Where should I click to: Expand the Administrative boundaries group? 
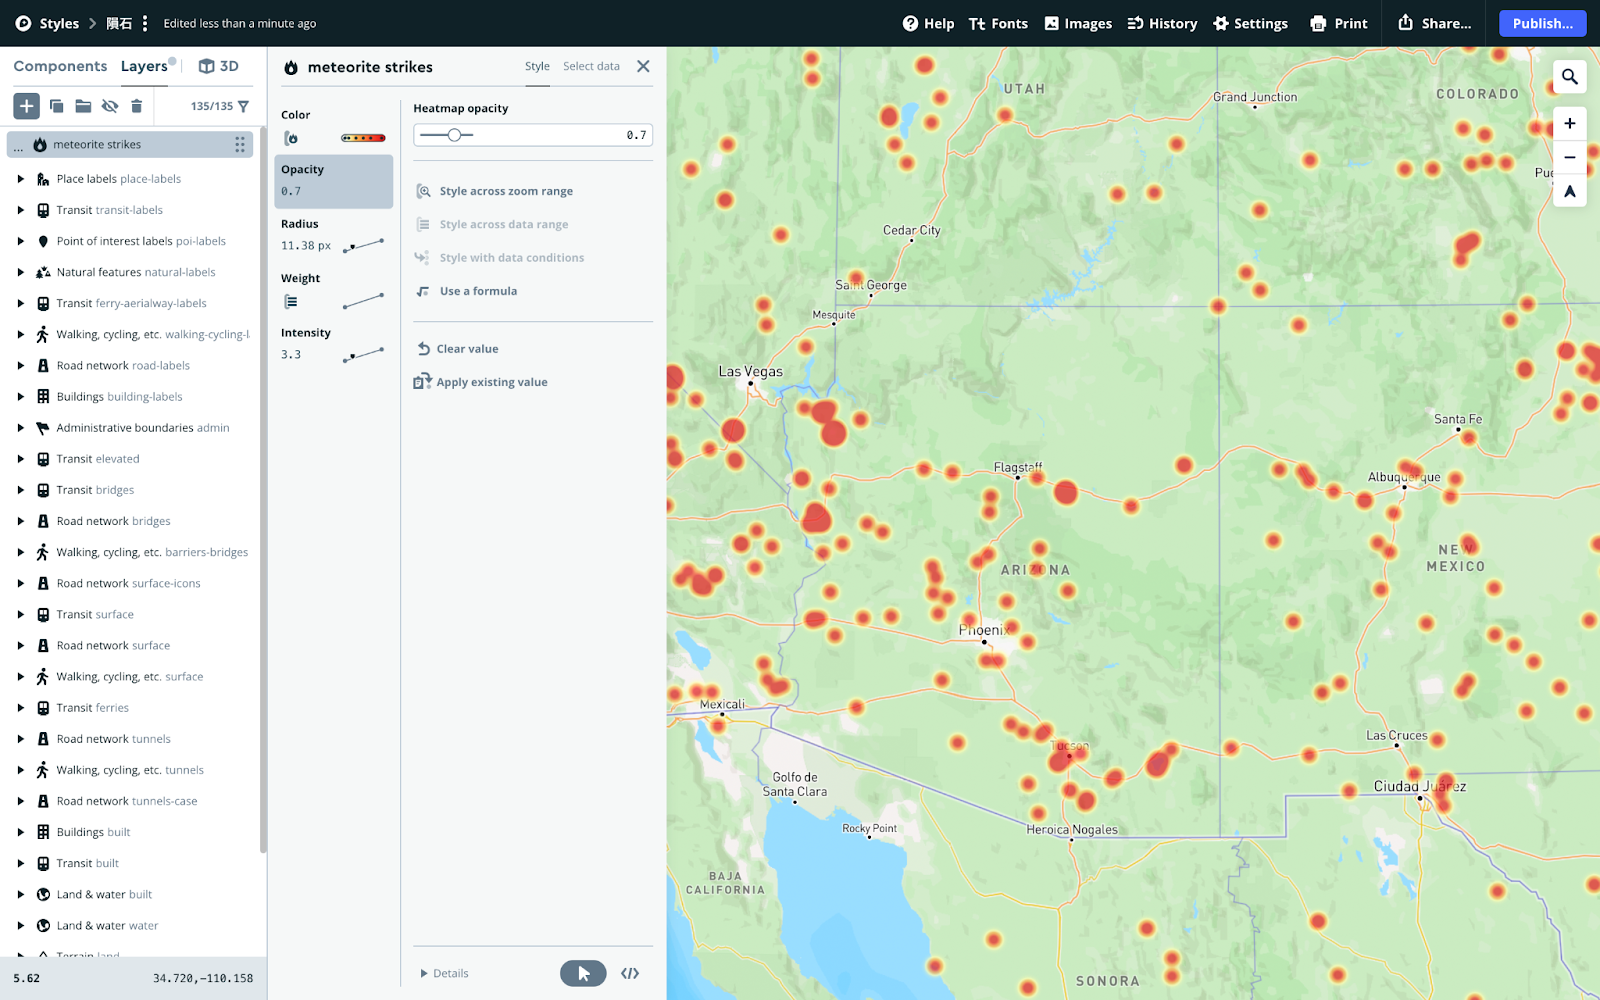tap(20, 428)
